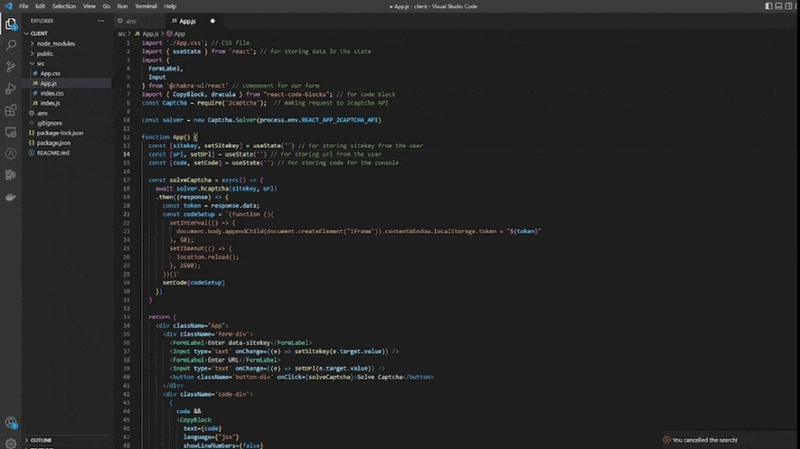Open Remote Explorer in activity bar
This screenshot has width=800, height=449.
[x=10, y=133]
